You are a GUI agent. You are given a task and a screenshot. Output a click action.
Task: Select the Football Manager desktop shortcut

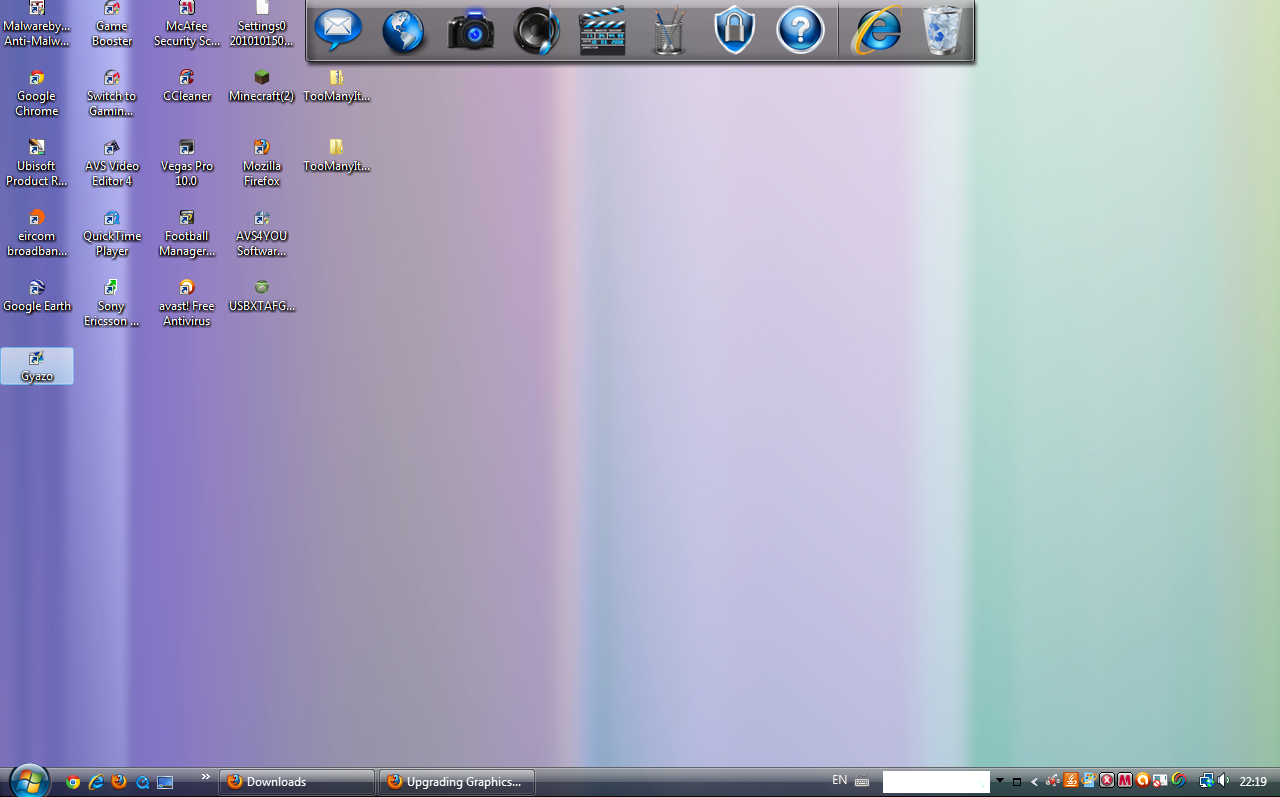pyautogui.click(x=187, y=234)
